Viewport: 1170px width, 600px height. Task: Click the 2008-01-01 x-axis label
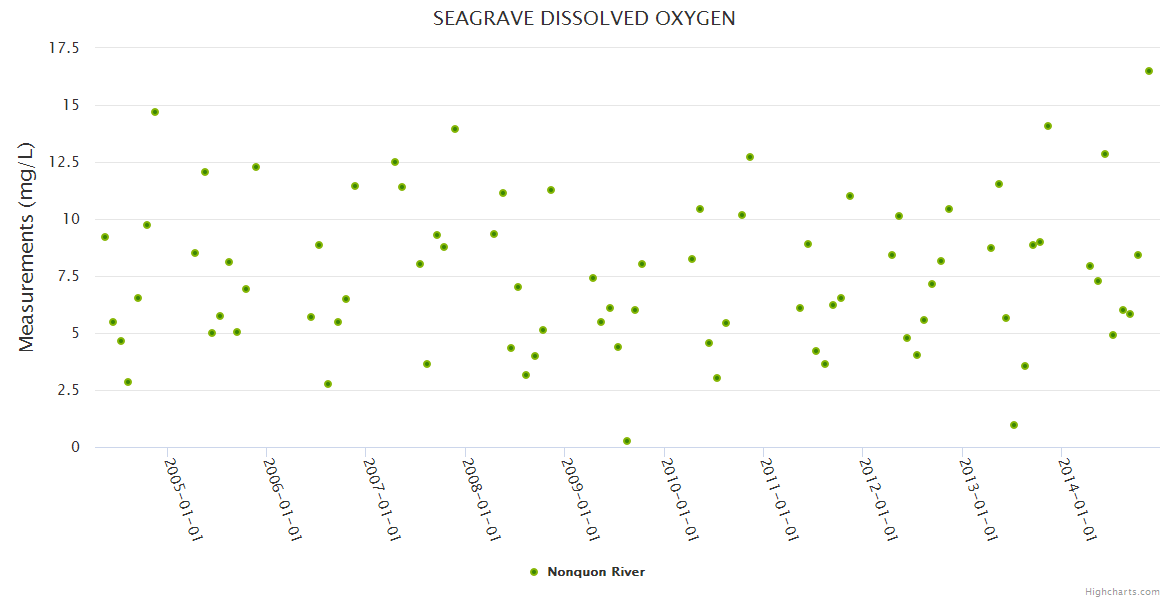click(480, 500)
